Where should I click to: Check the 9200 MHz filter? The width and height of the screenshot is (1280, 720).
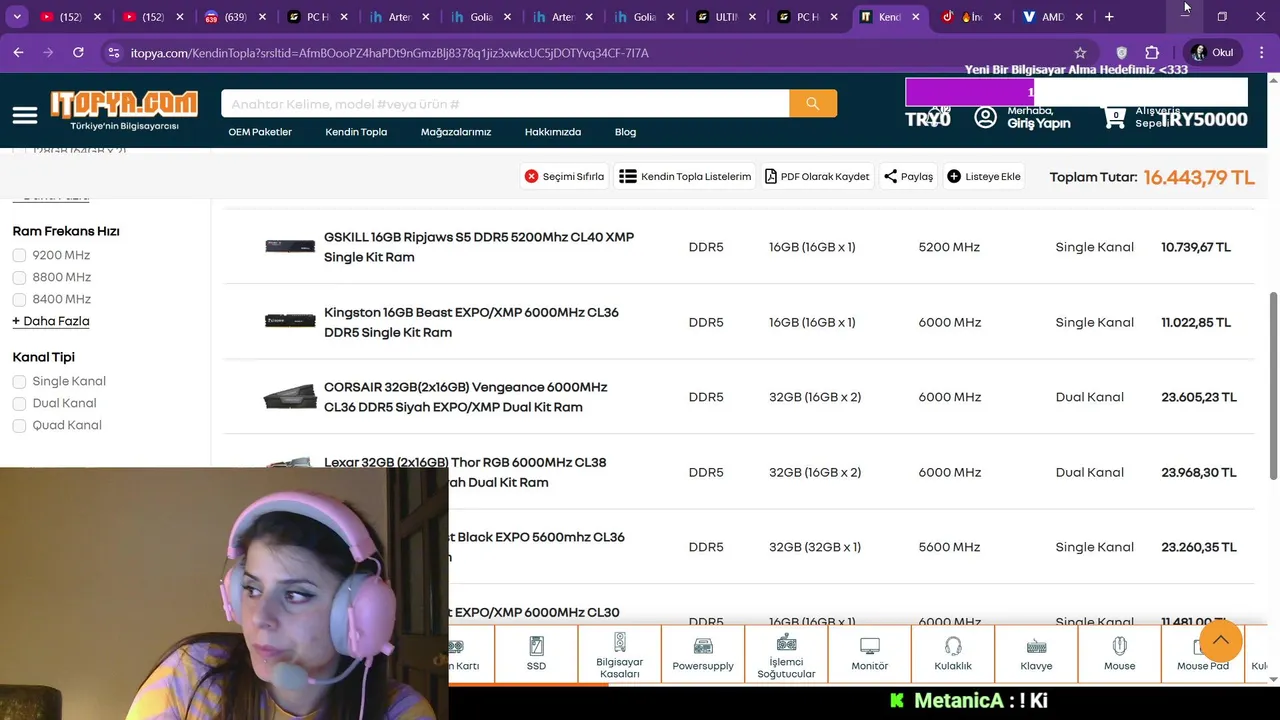[x=19, y=255]
